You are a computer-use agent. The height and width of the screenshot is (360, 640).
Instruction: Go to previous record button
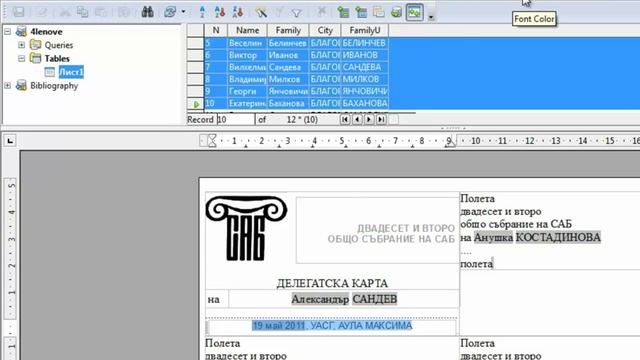pyautogui.click(x=357, y=120)
